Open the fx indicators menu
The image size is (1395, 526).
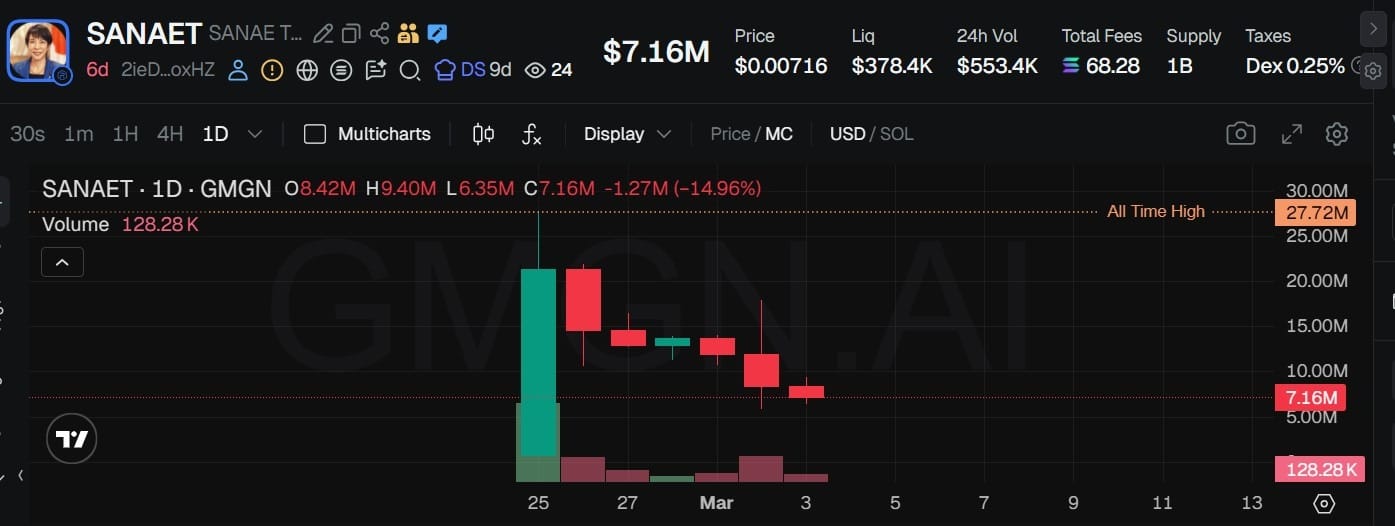[x=532, y=134]
